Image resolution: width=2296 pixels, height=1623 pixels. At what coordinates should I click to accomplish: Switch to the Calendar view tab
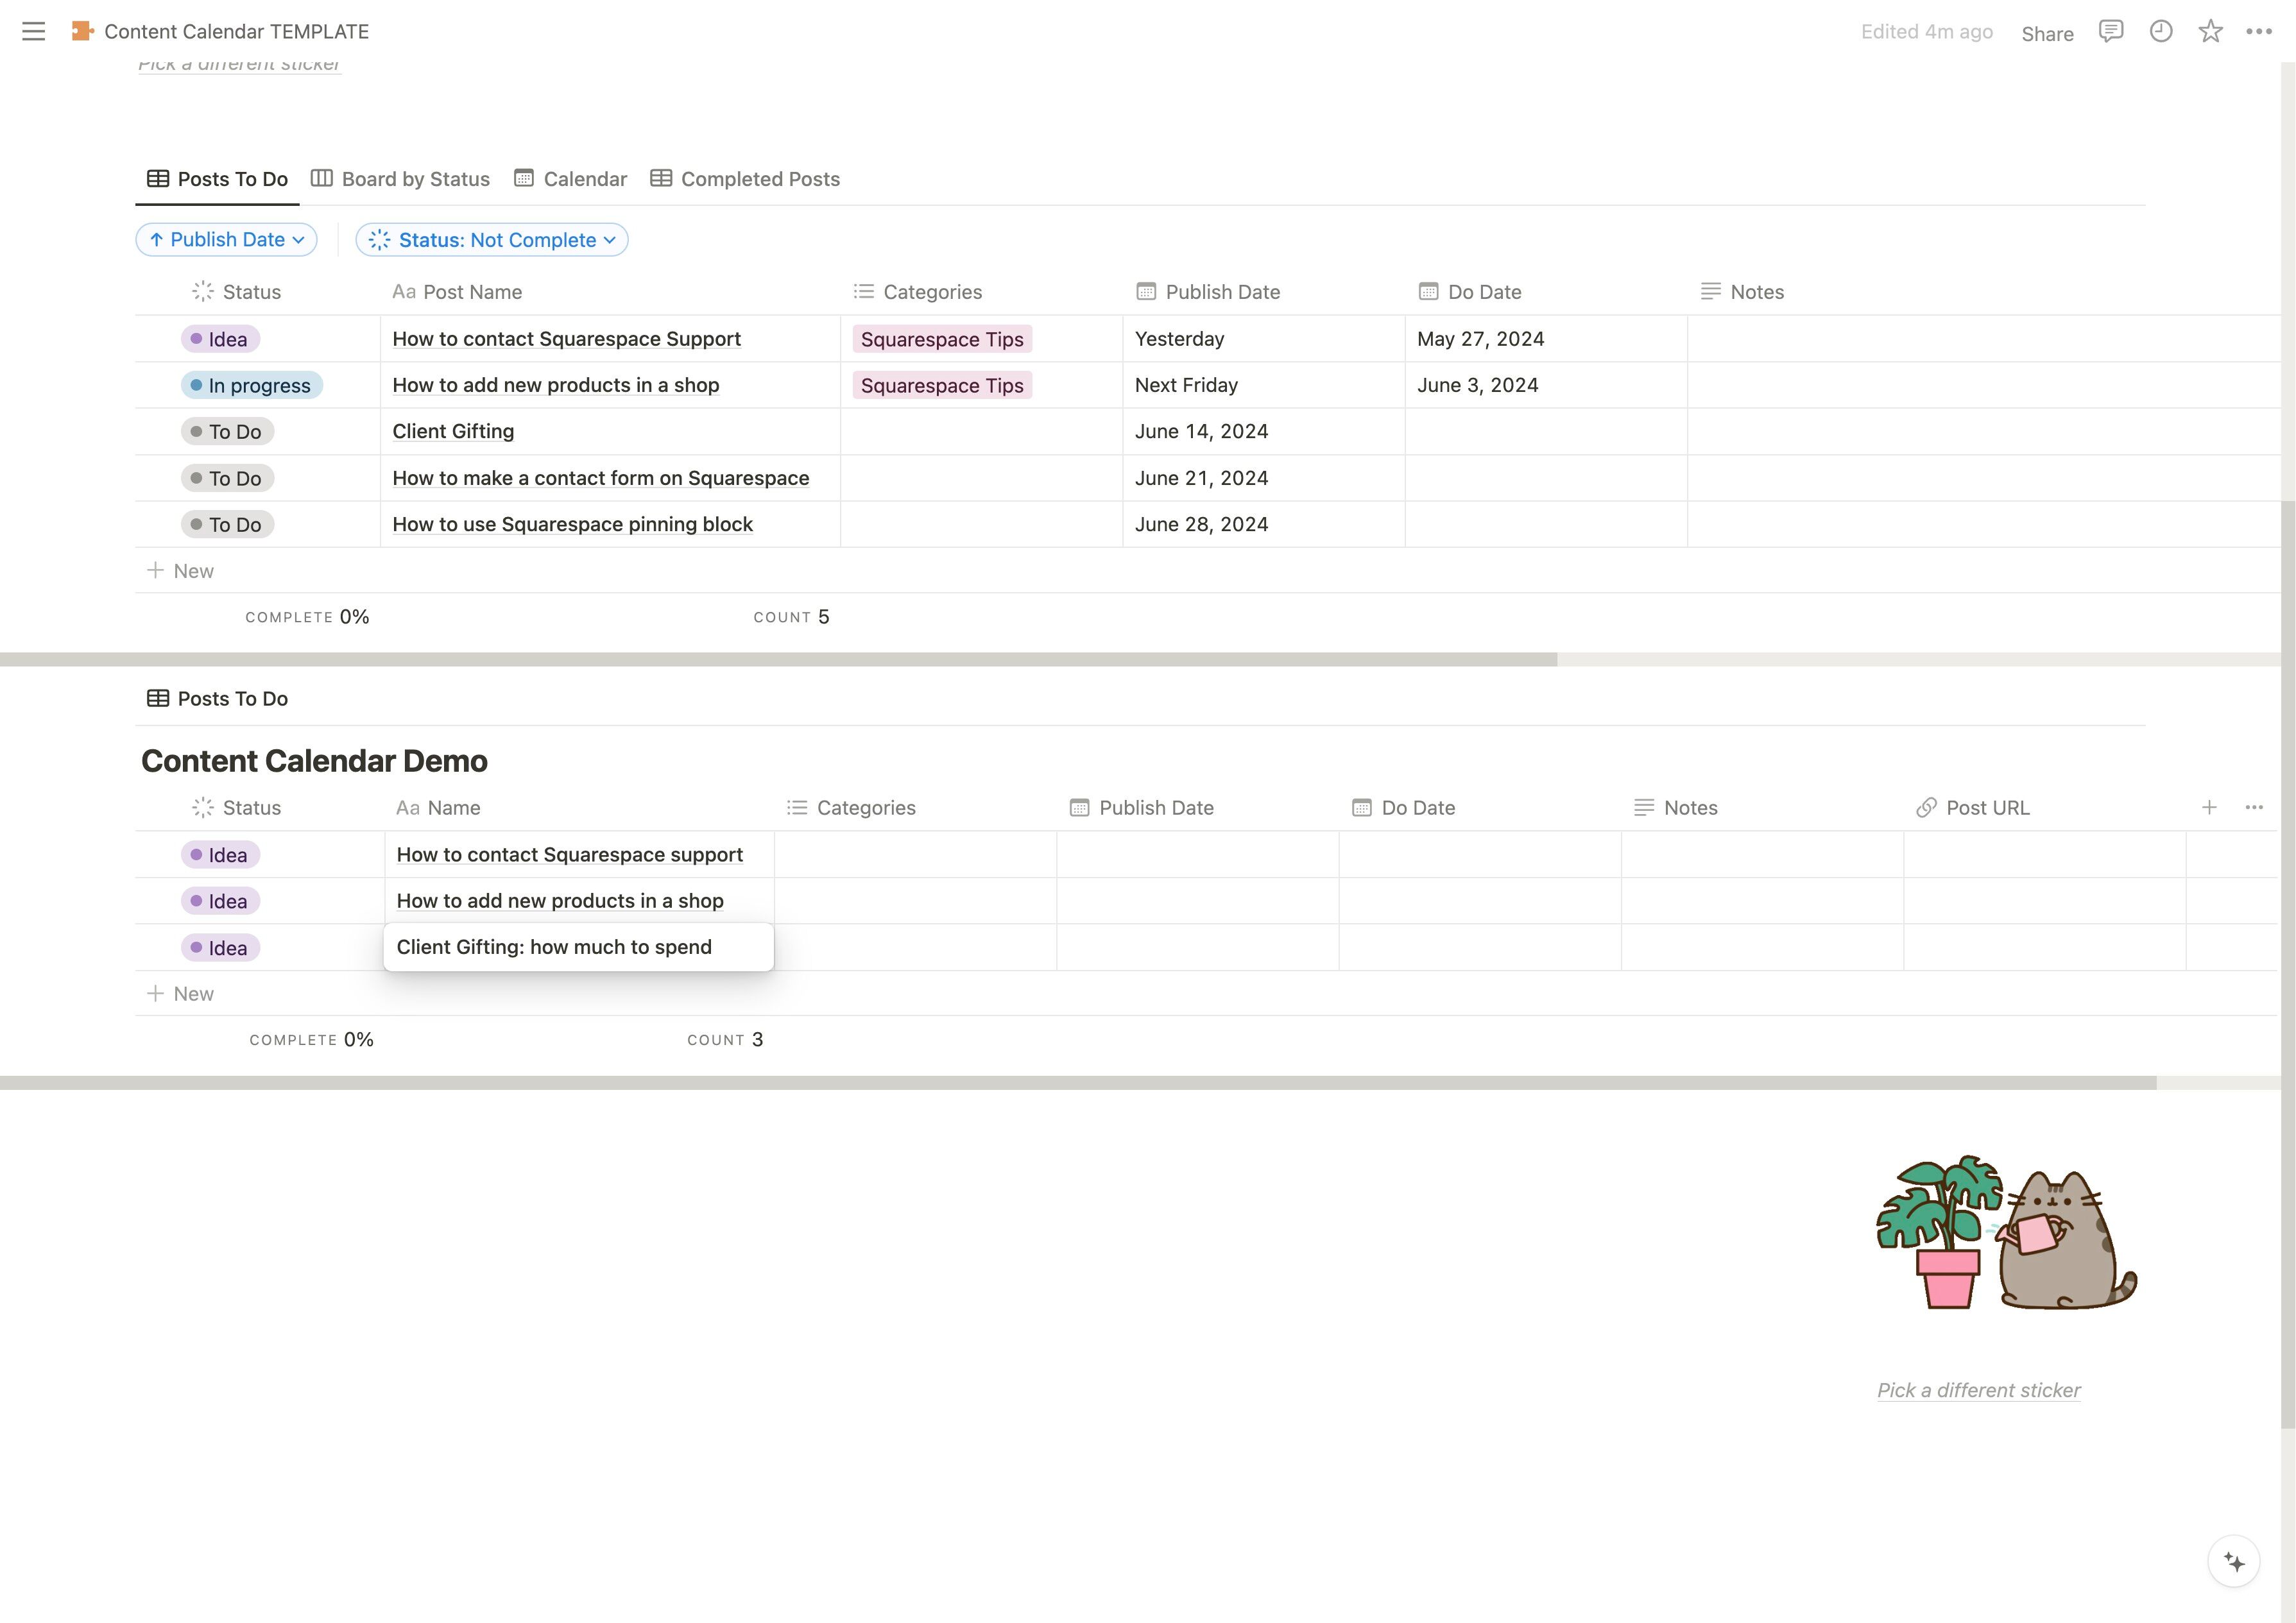pyautogui.click(x=570, y=179)
